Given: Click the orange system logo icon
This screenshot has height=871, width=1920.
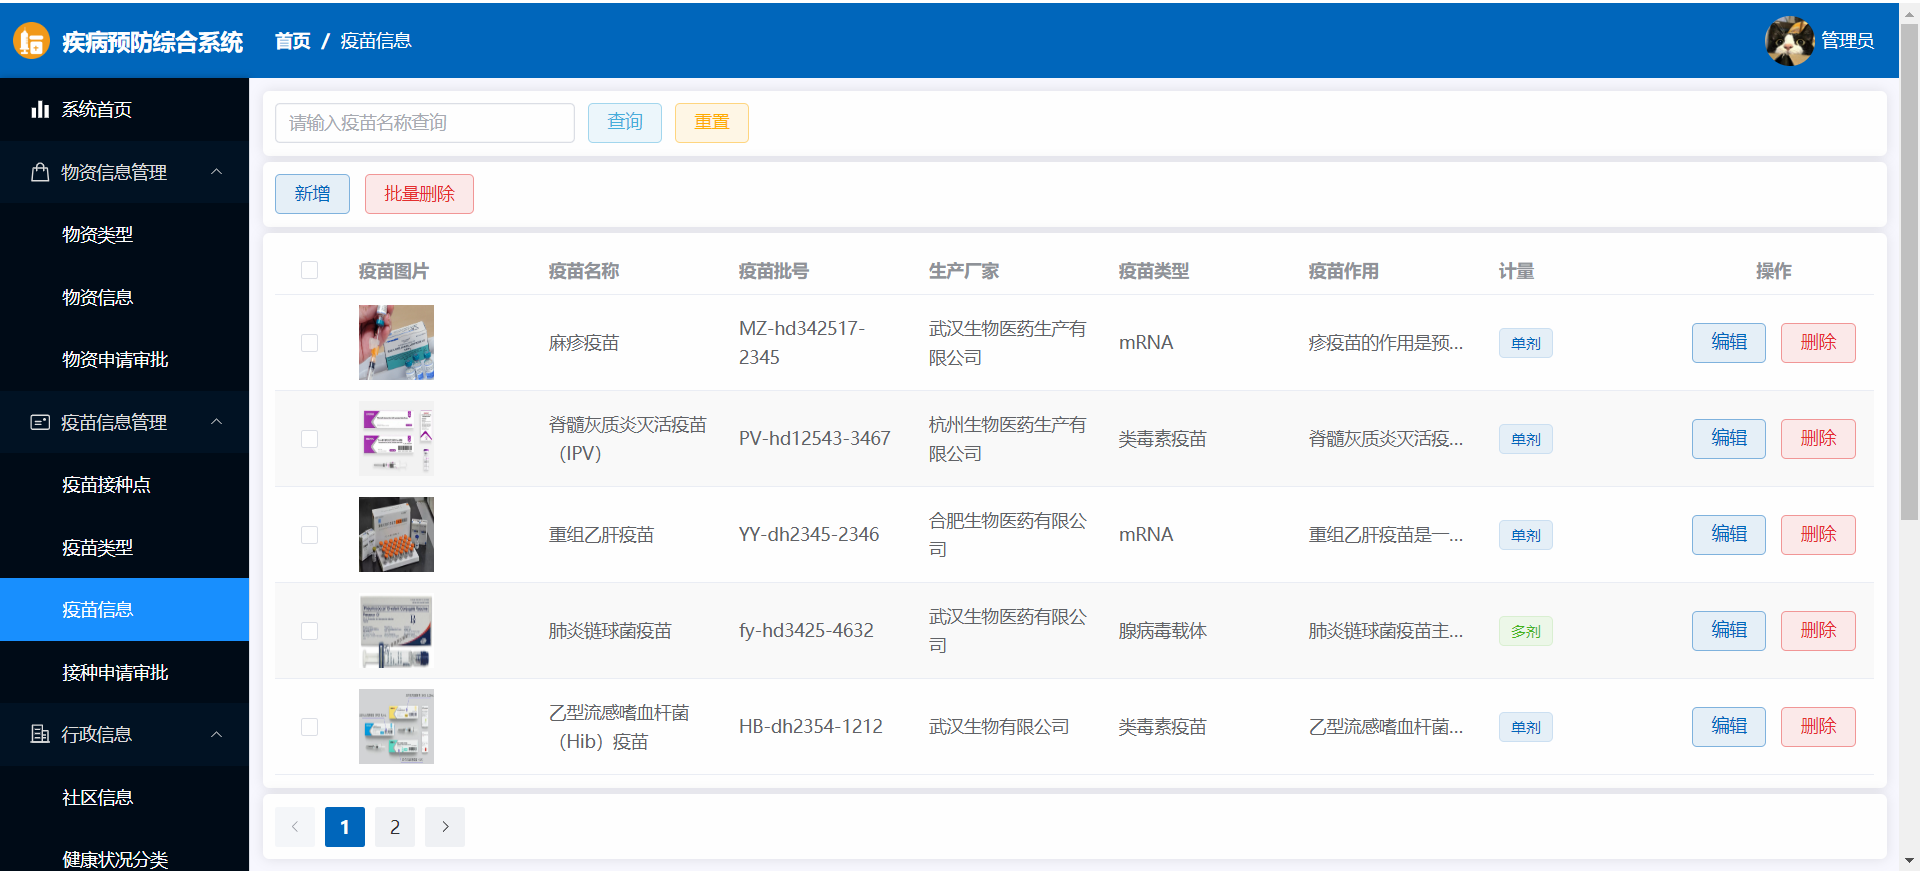Looking at the screenshot, I should pos(31,41).
